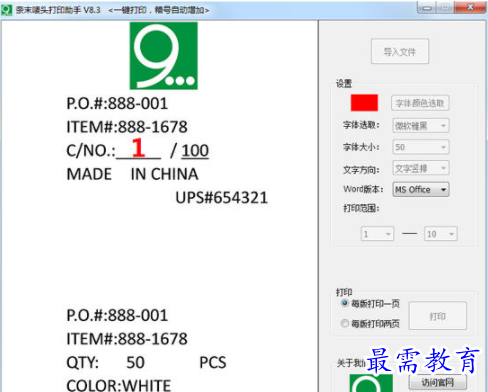Open the Word版本 dropdown showing MS Office
488x392 pixels.
(421, 189)
